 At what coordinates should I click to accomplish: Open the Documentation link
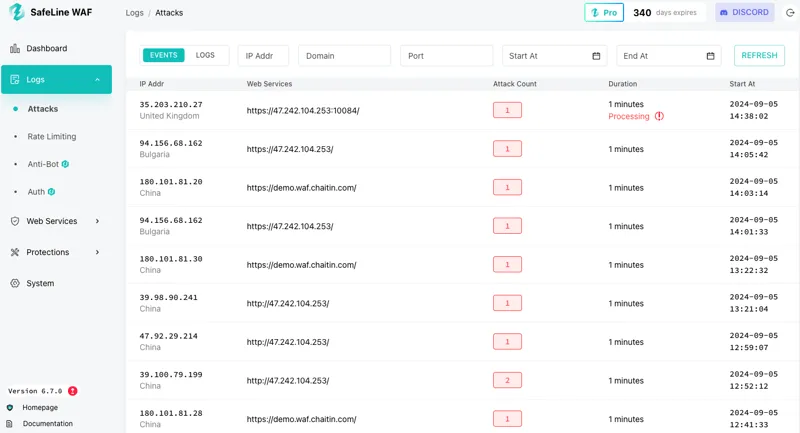(47, 423)
